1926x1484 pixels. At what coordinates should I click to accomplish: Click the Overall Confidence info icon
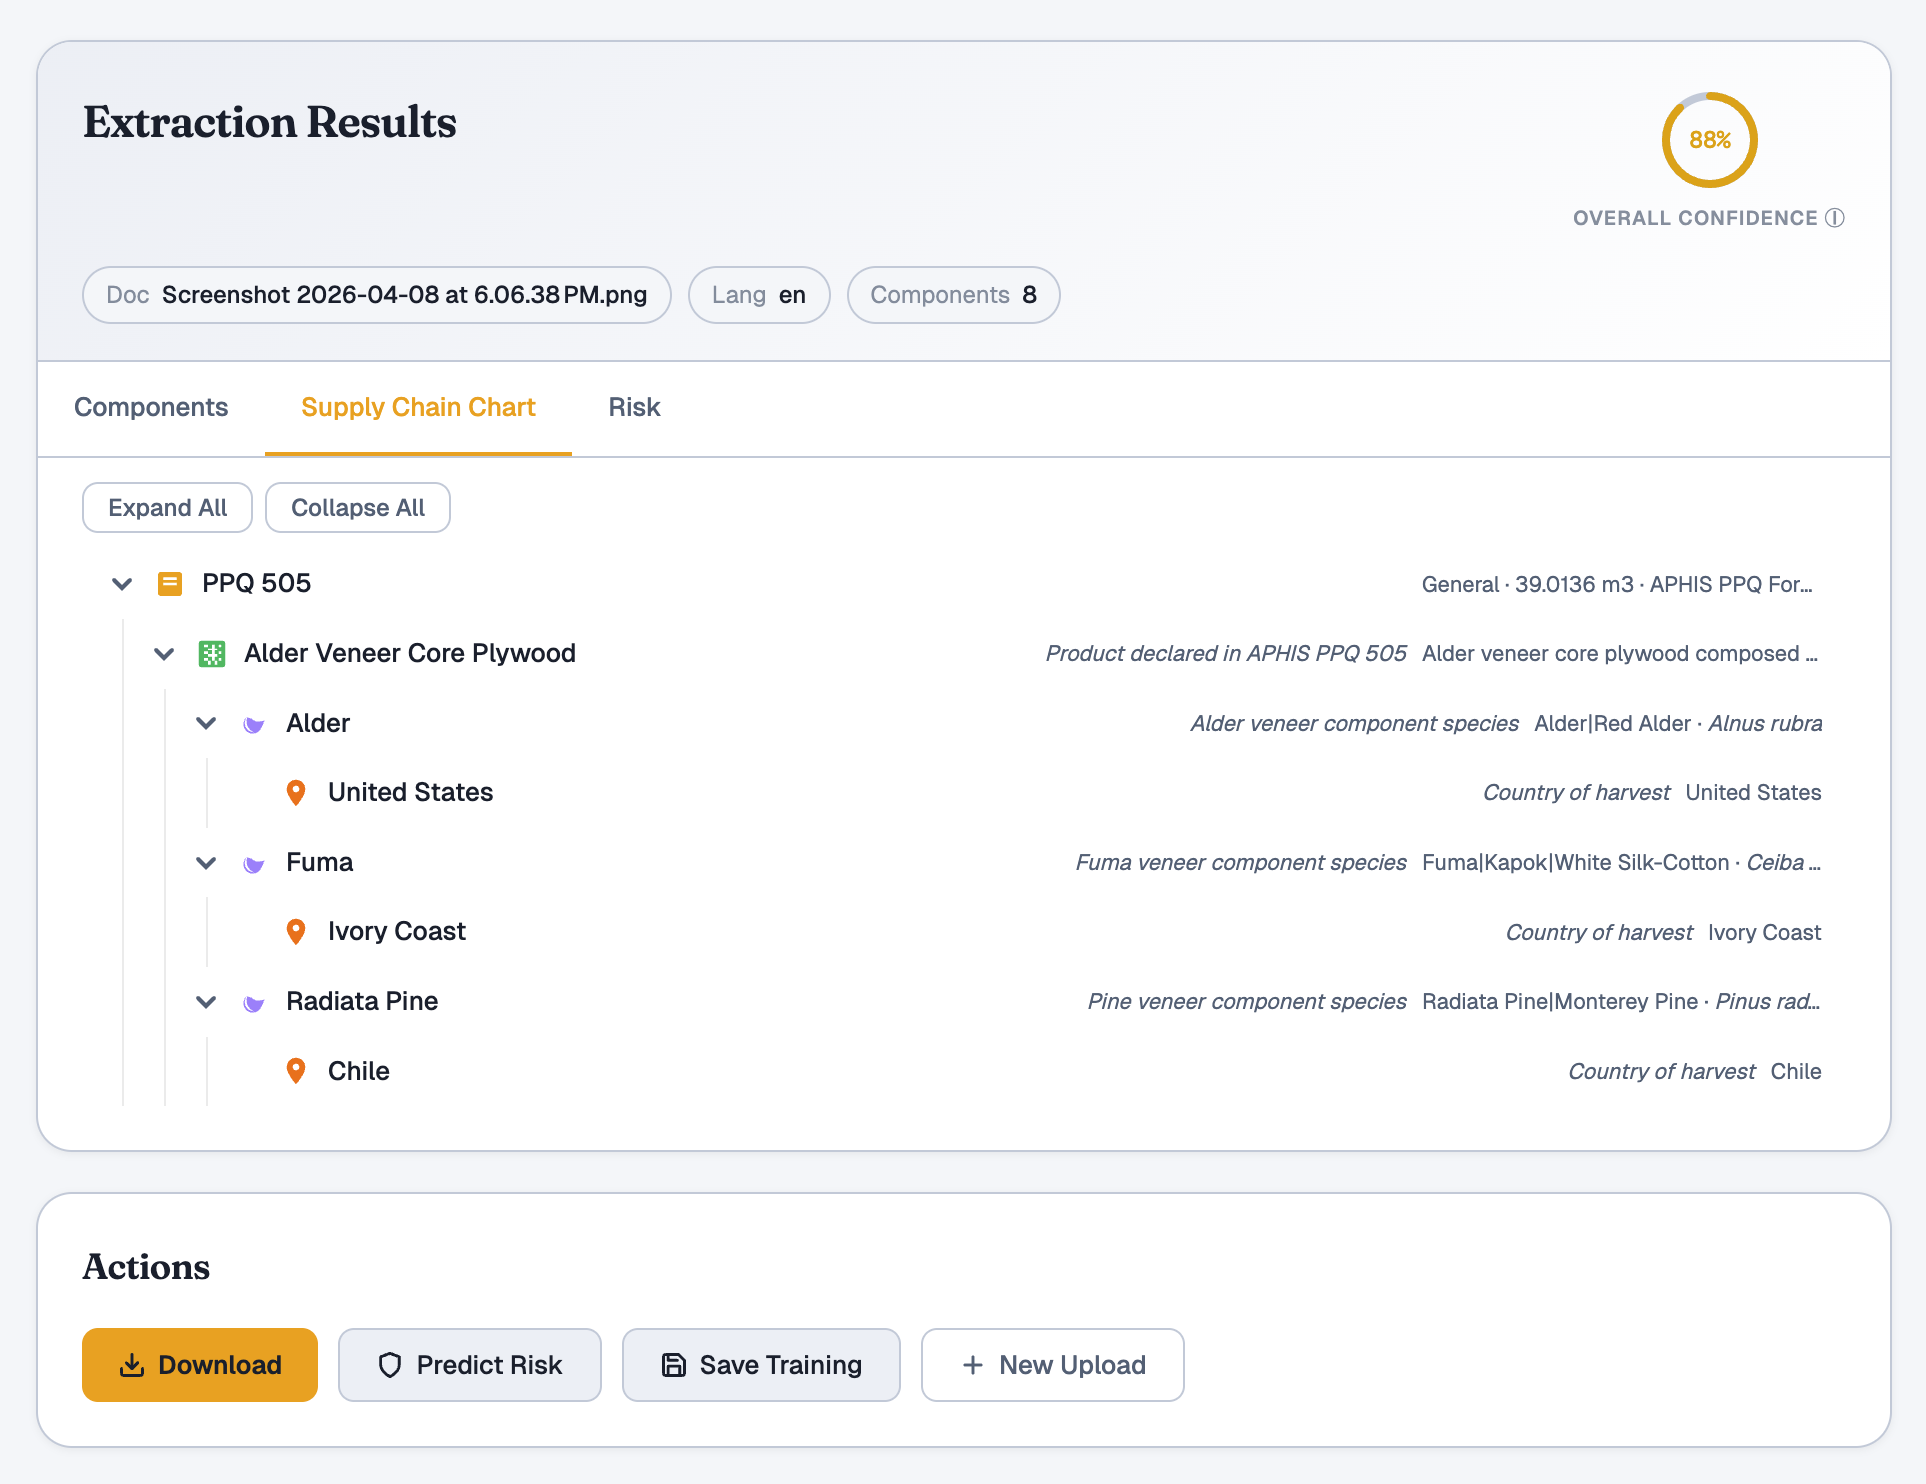click(x=1835, y=218)
